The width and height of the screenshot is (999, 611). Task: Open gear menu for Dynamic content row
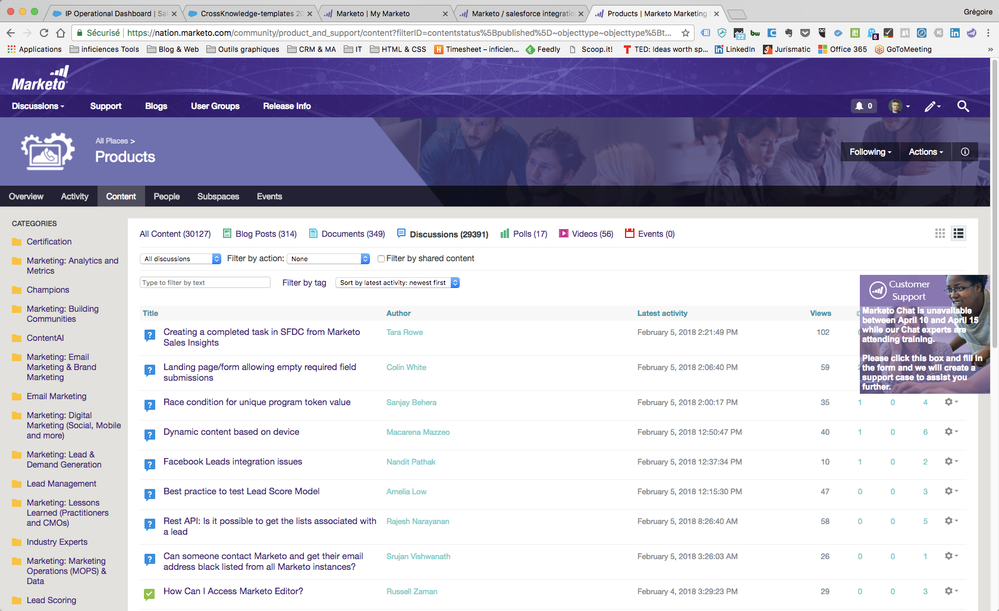951,432
